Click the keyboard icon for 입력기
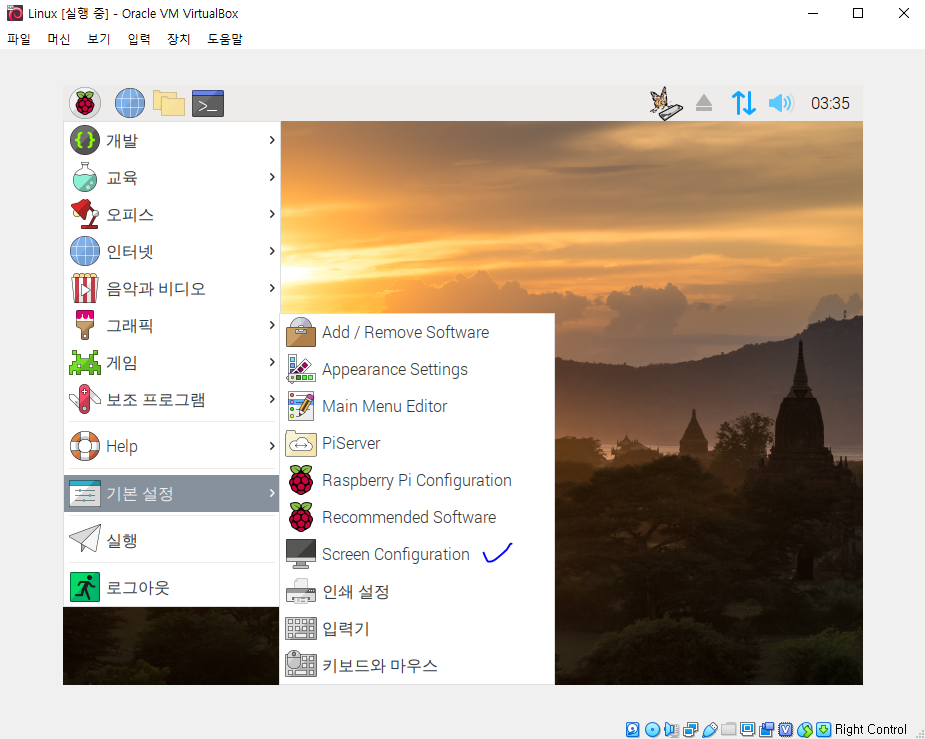The height and width of the screenshot is (739, 925). tap(301, 629)
